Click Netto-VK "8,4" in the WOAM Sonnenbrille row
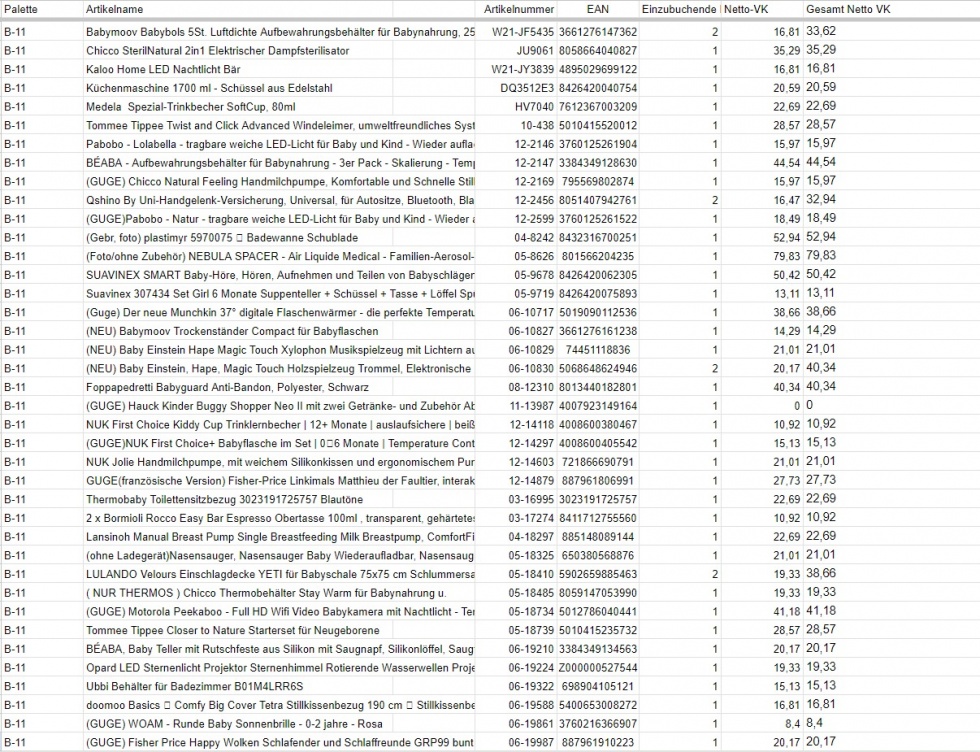The width and height of the screenshot is (980, 752). click(x=792, y=724)
